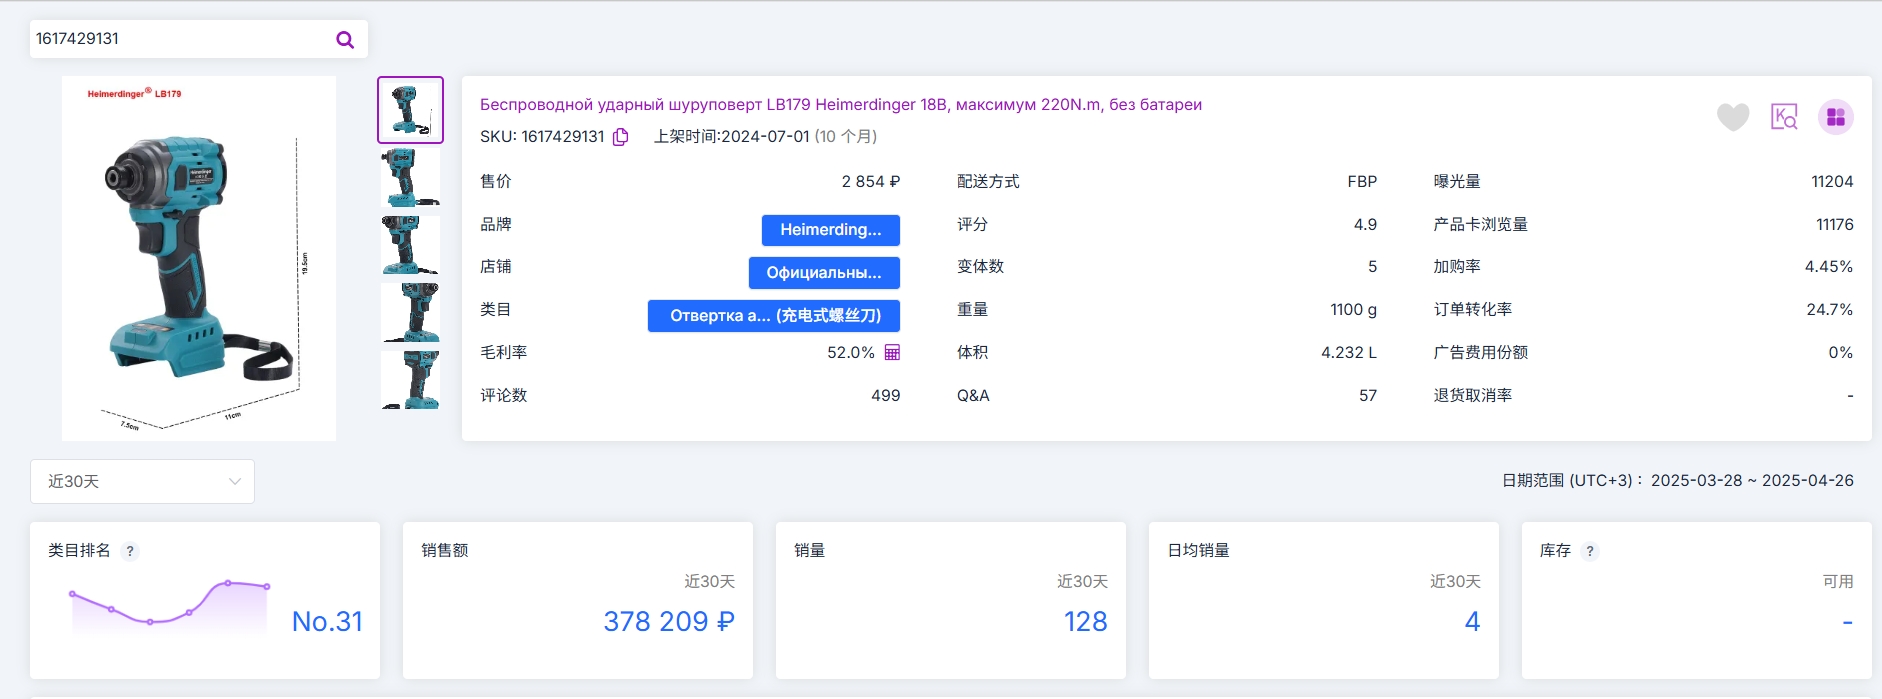Click the delivery method value FBP

point(1362,181)
